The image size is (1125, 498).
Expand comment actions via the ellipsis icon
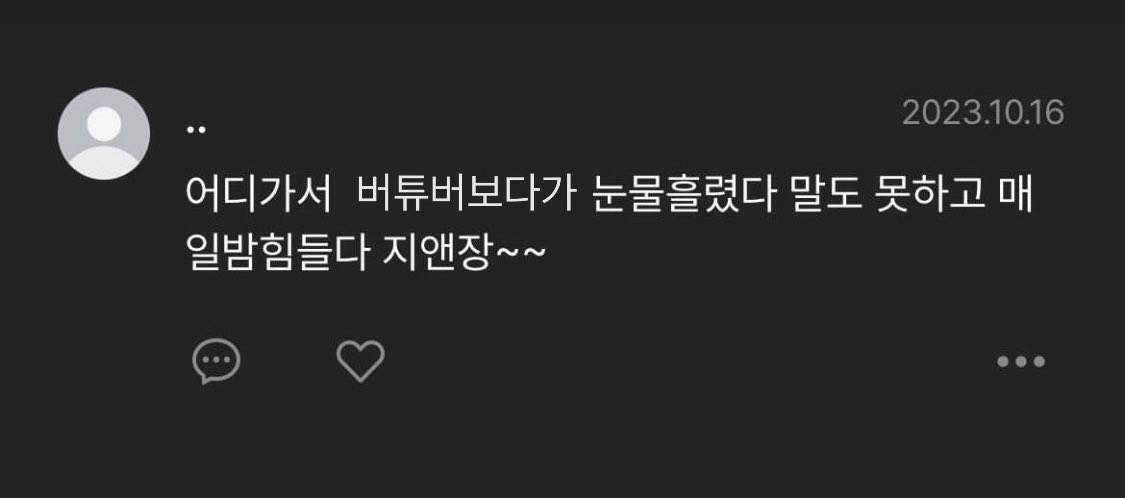pos(1021,362)
